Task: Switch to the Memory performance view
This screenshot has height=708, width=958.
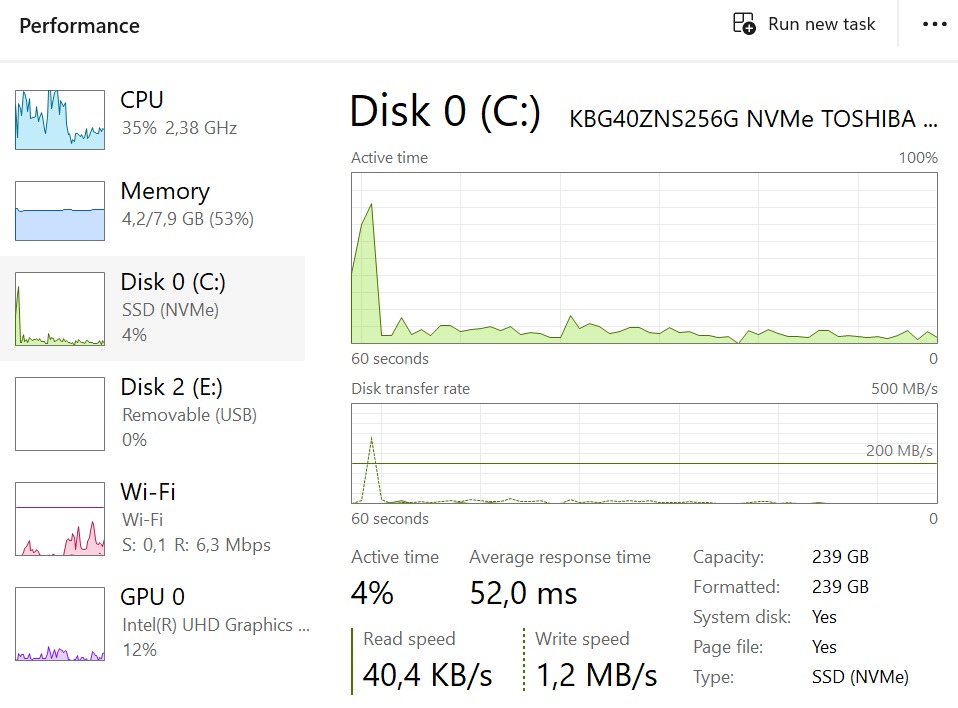Action: (187, 203)
